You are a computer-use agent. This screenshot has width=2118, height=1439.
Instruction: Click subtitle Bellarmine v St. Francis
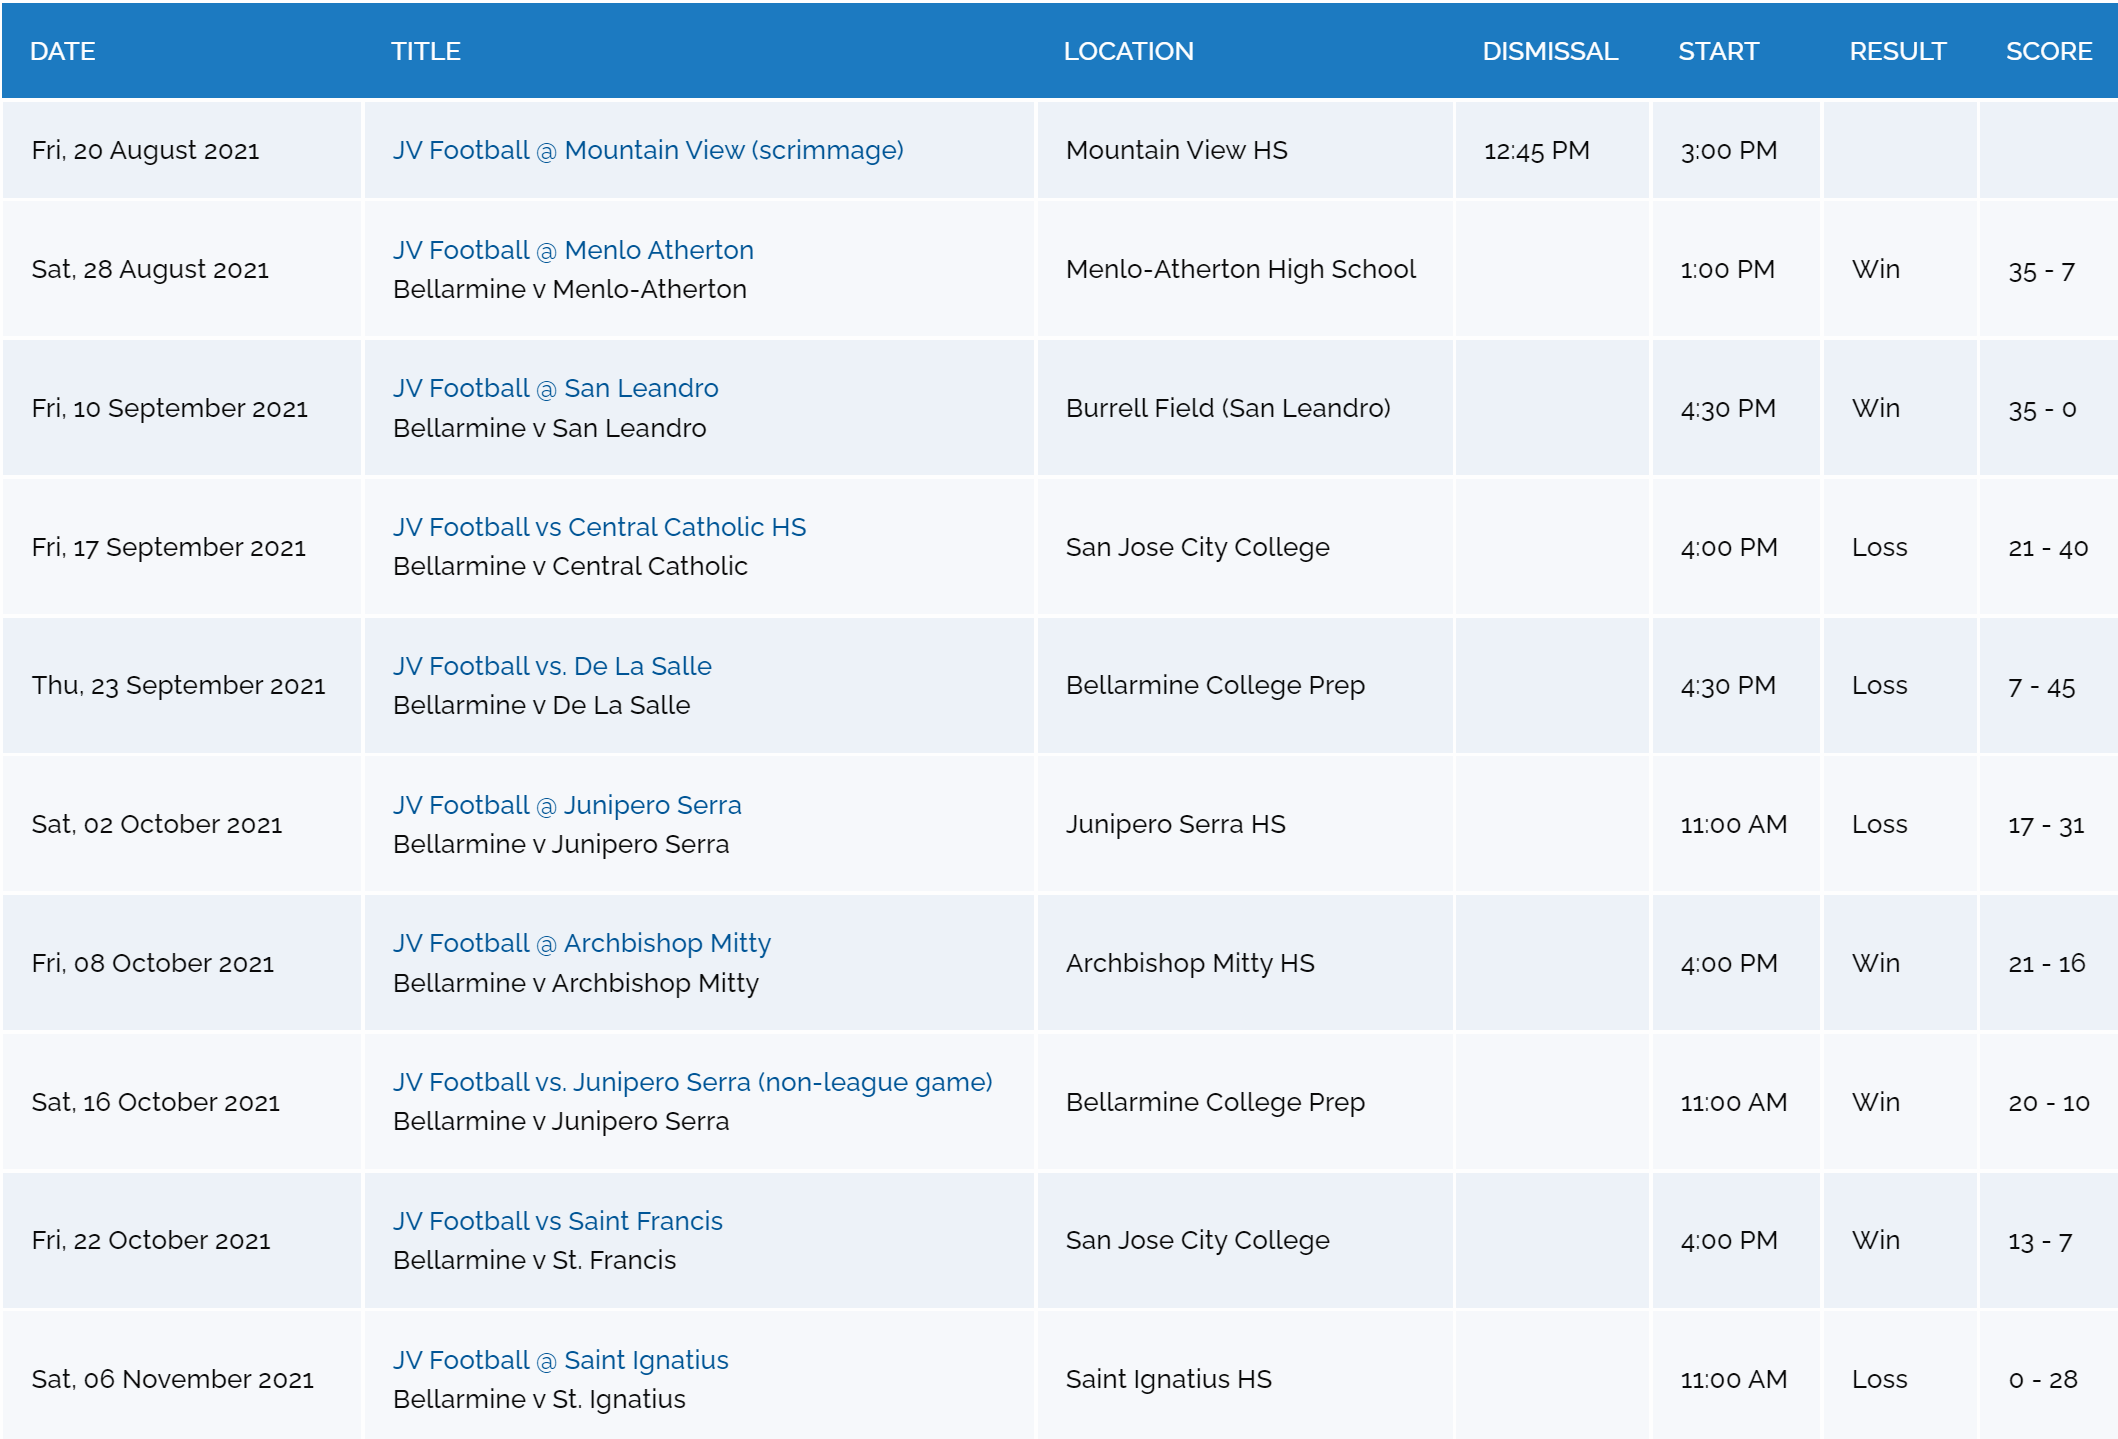534,1260
